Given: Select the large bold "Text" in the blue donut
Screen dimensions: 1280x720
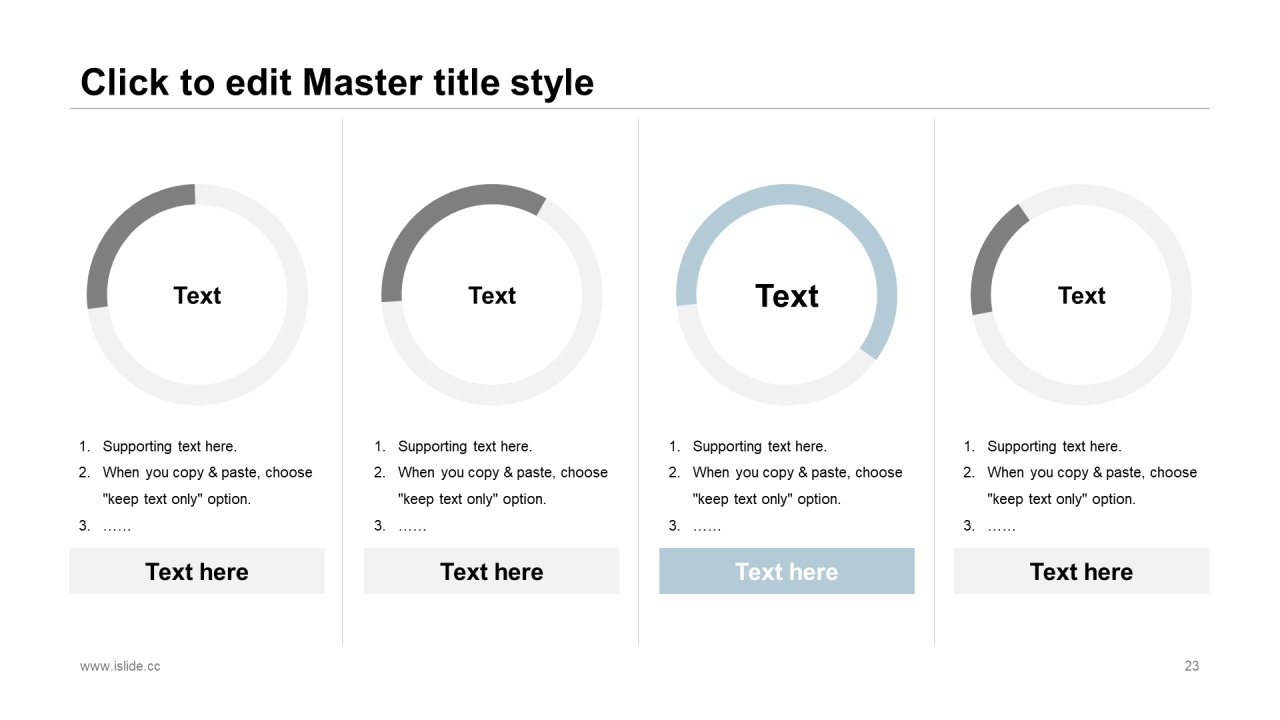Looking at the screenshot, I should coord(787,296).
